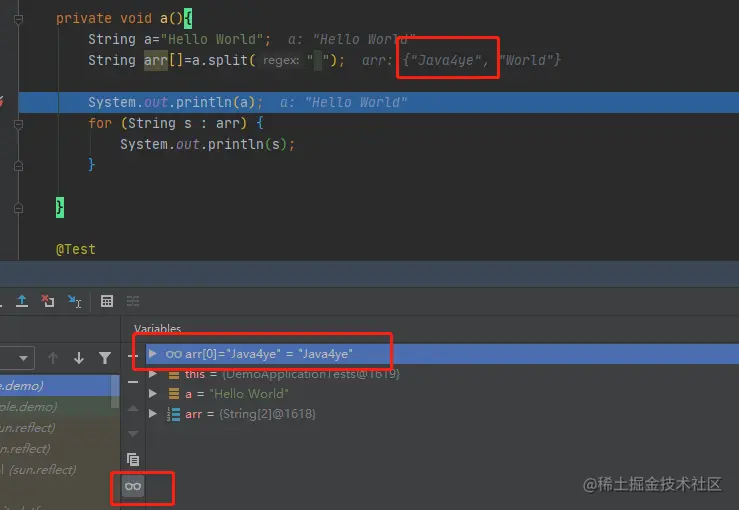This screenshot has width=739, height=510.
Task: Click the previous frame up arrow
Action: 53,358
